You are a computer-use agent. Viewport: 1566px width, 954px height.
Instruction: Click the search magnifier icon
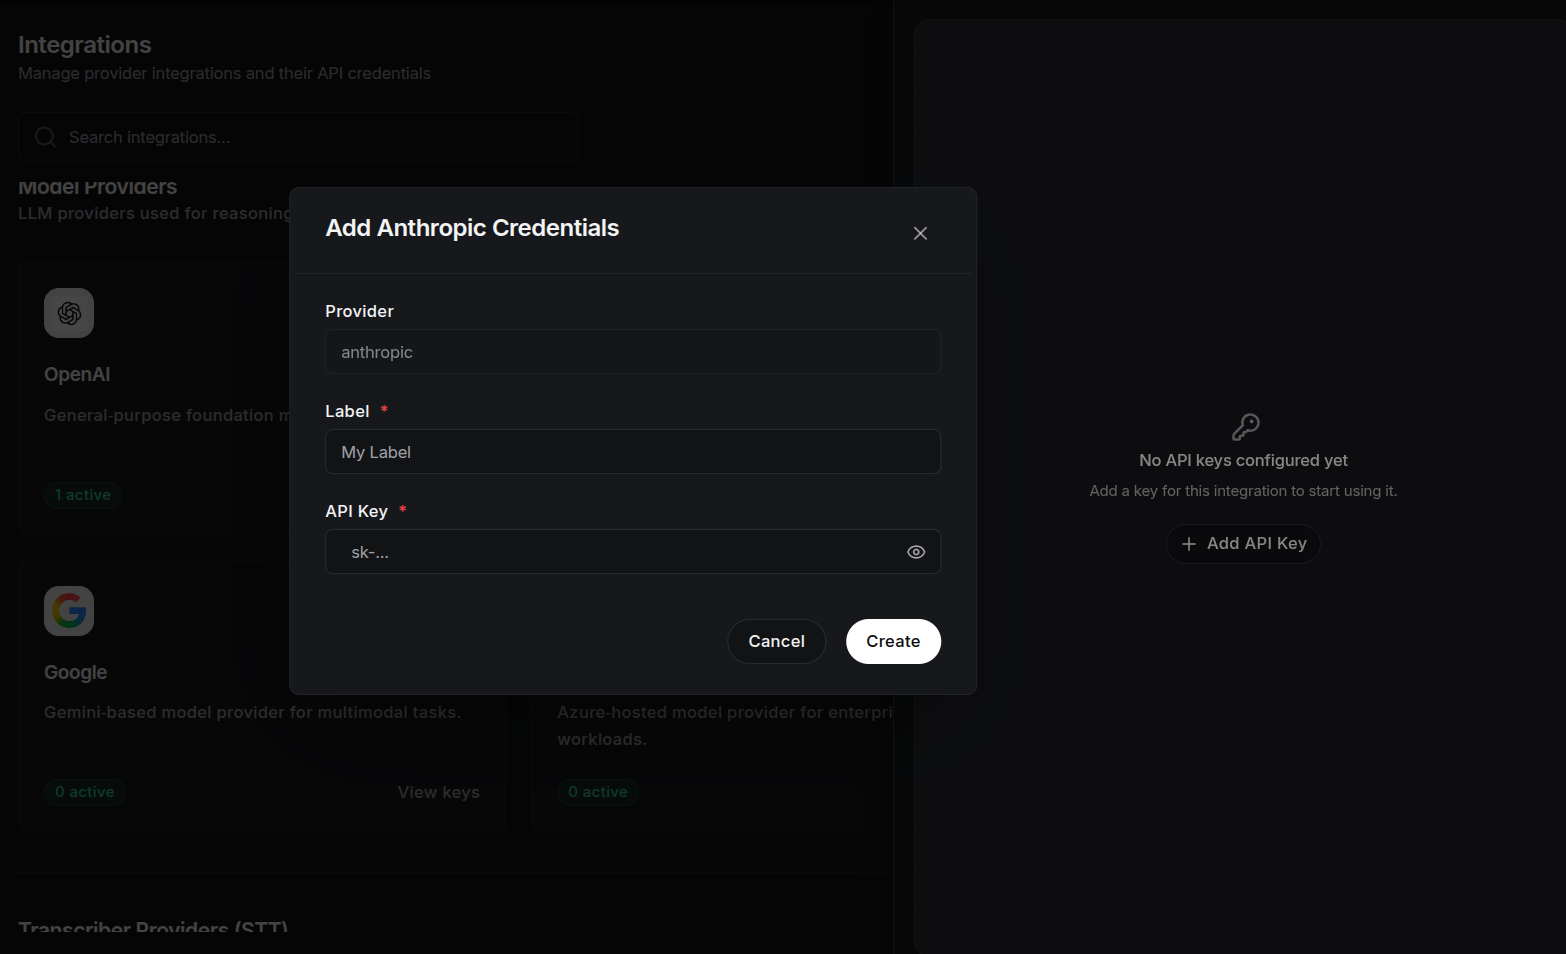coord(45,137)
